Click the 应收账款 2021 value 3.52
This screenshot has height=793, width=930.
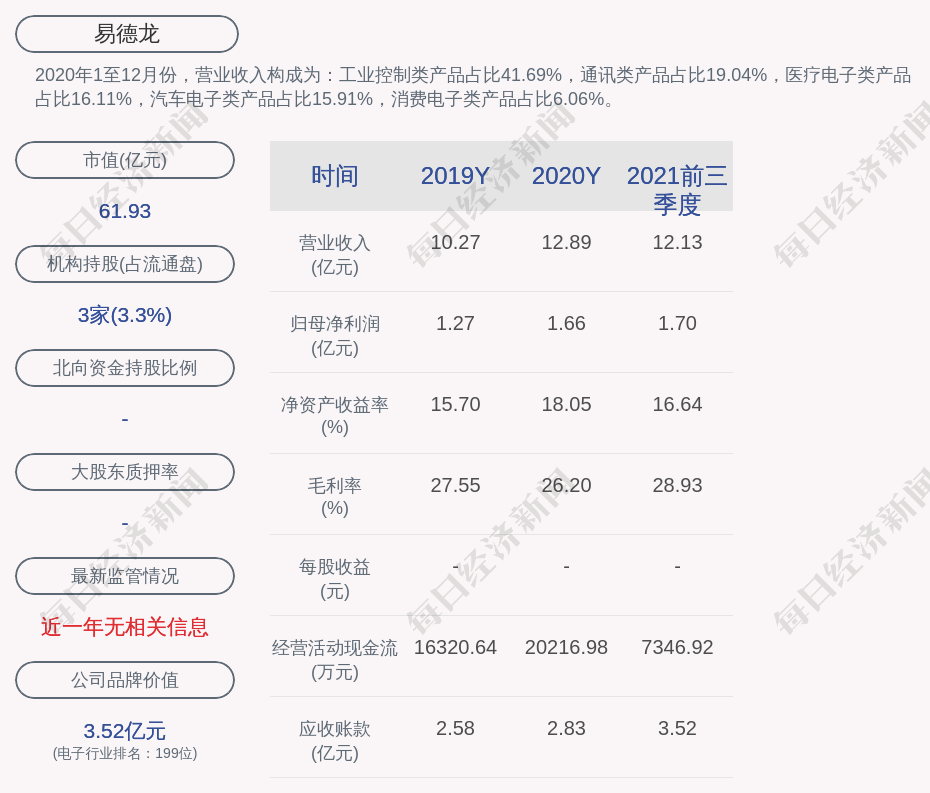pyautogui.click(x=677, y=728)
